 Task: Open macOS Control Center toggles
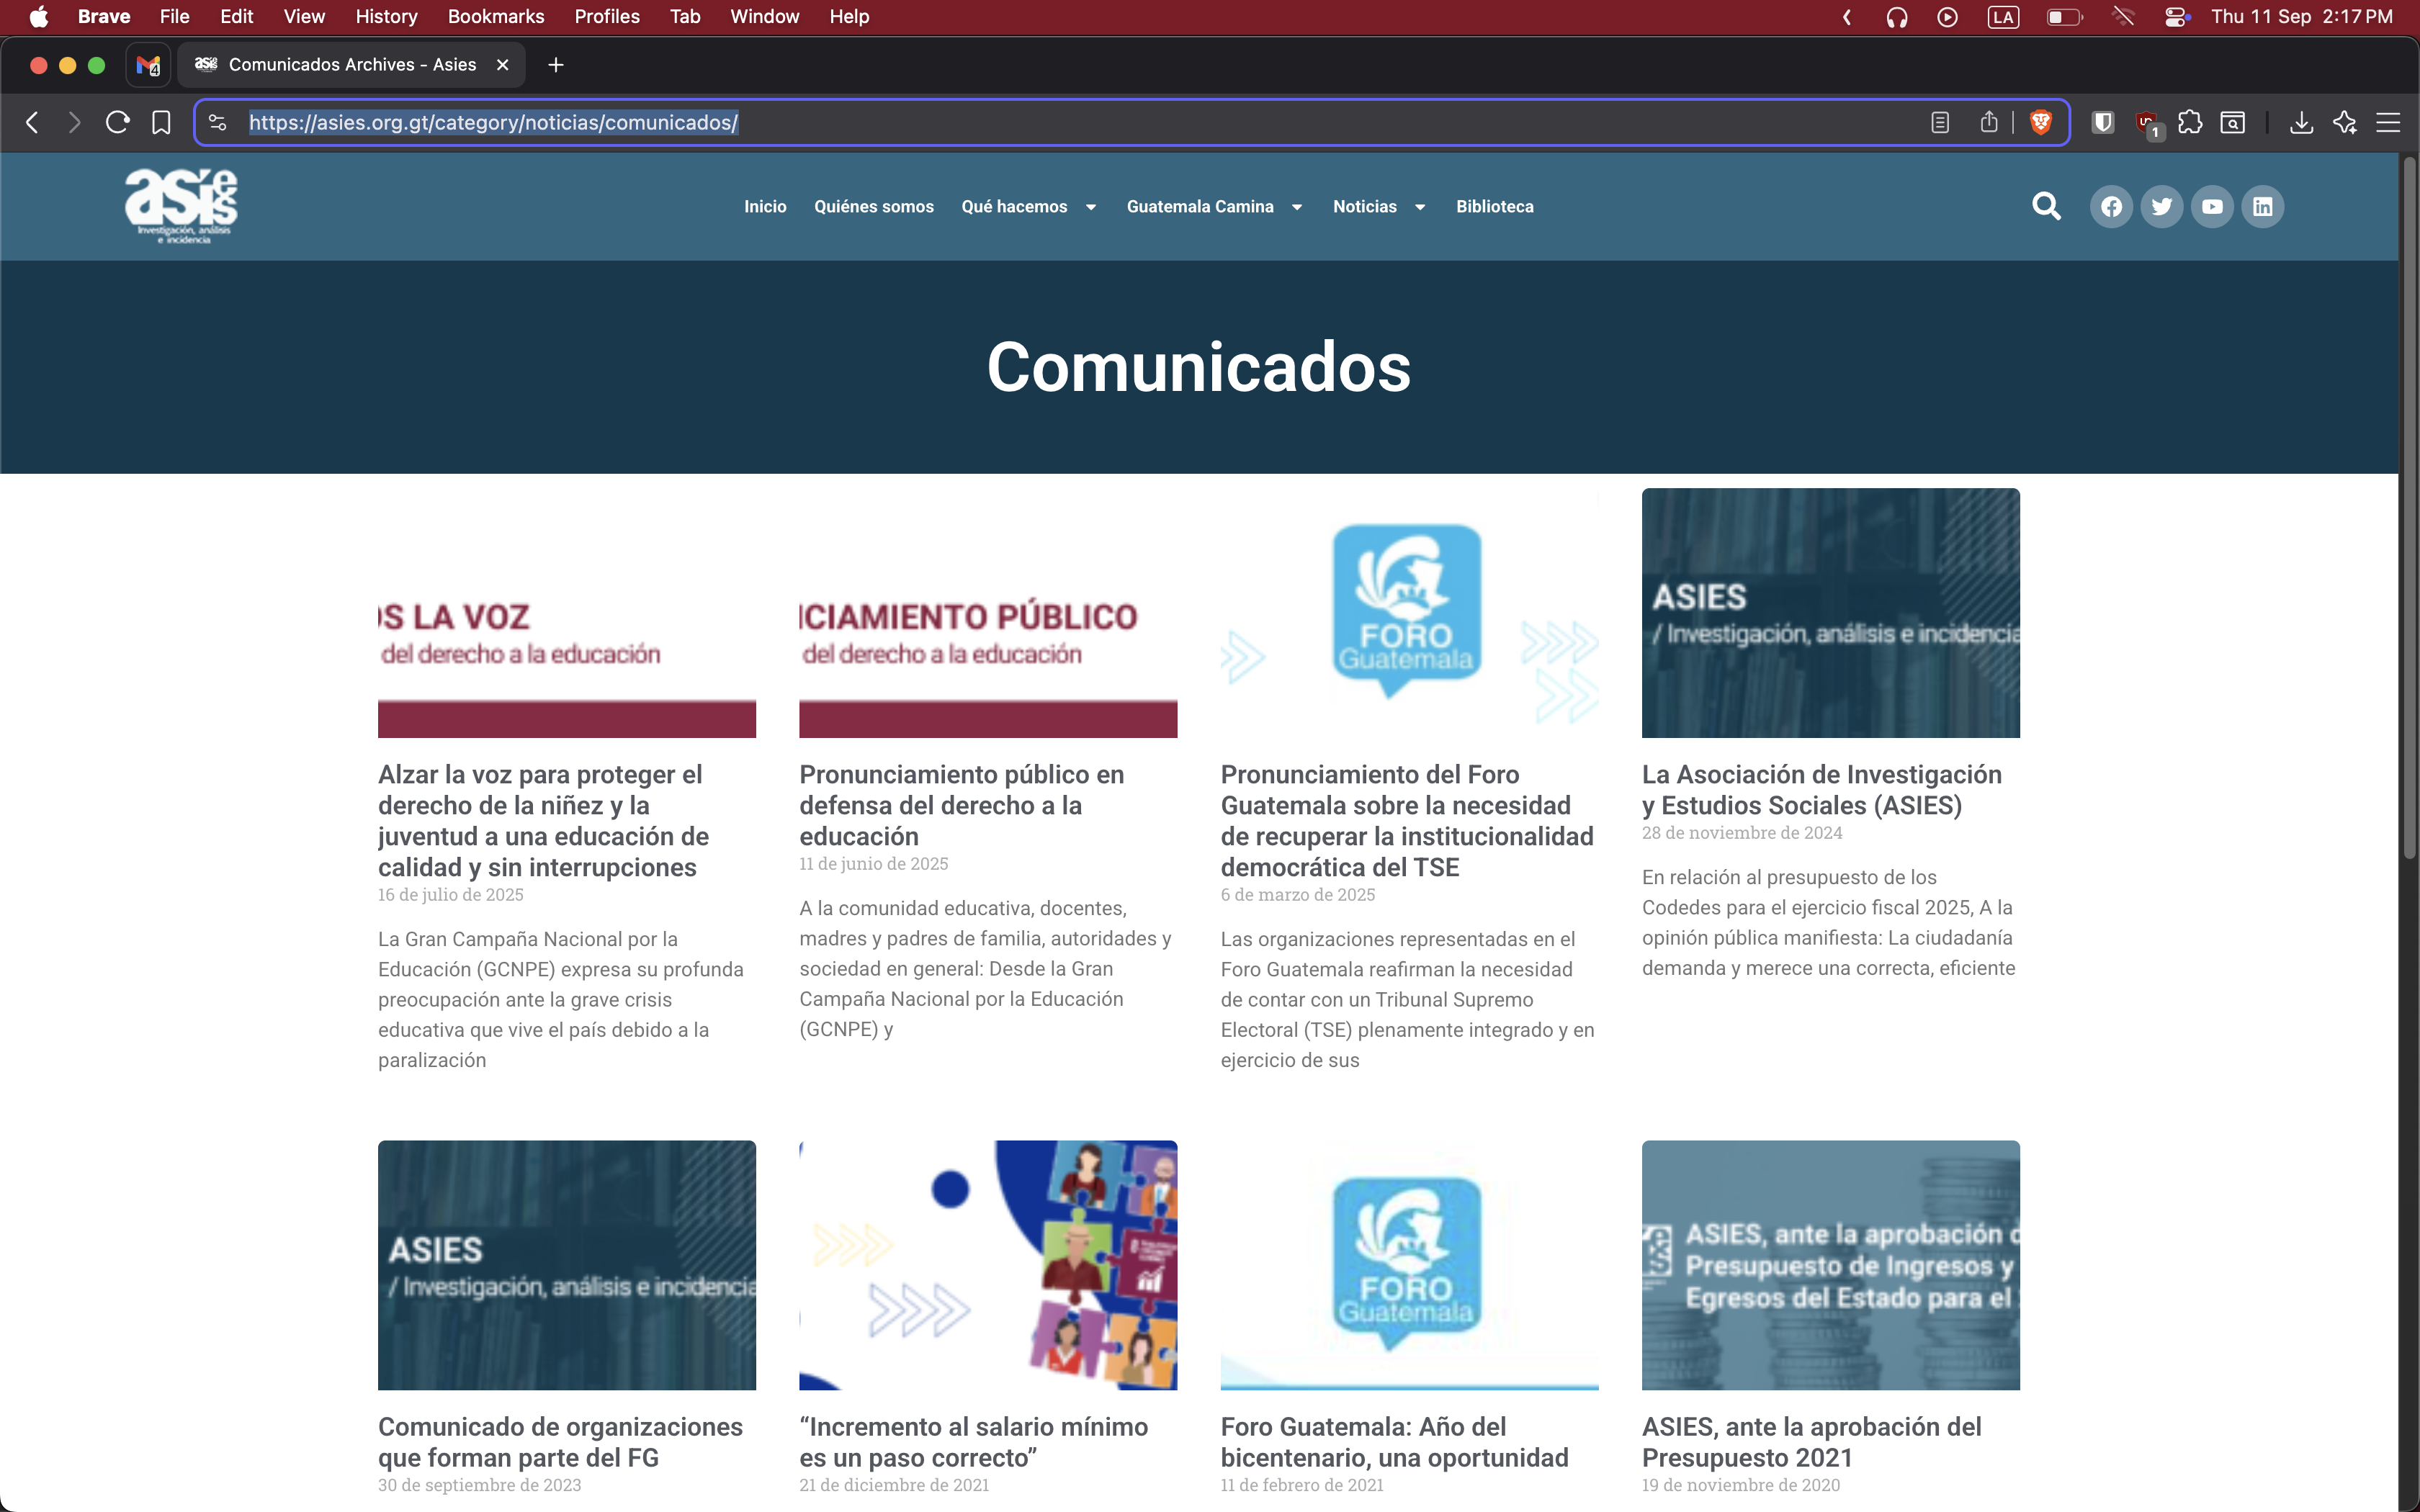(x=2176, y=17)
